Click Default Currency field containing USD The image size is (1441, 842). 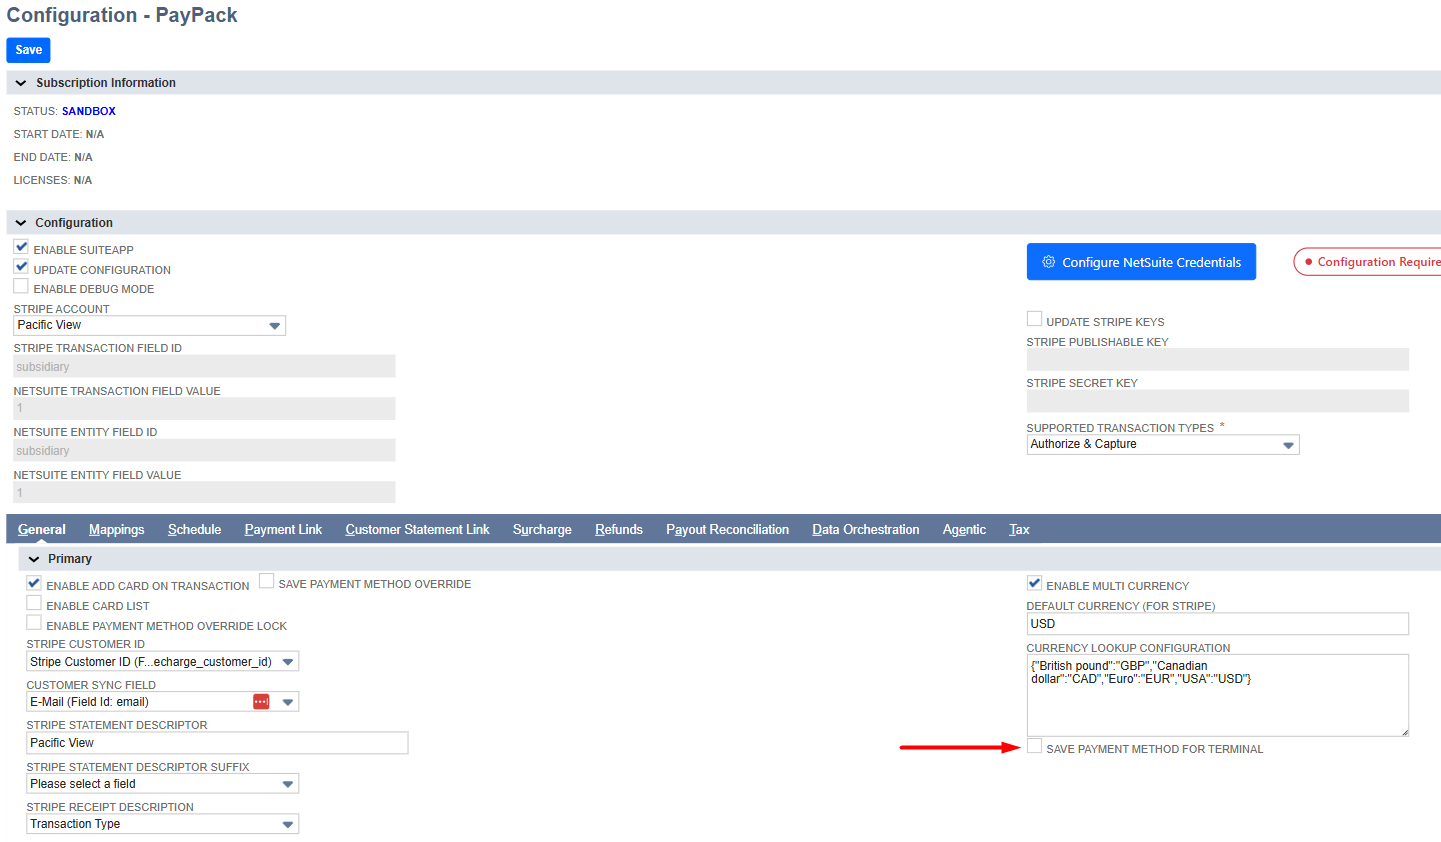click(1218, 624)
